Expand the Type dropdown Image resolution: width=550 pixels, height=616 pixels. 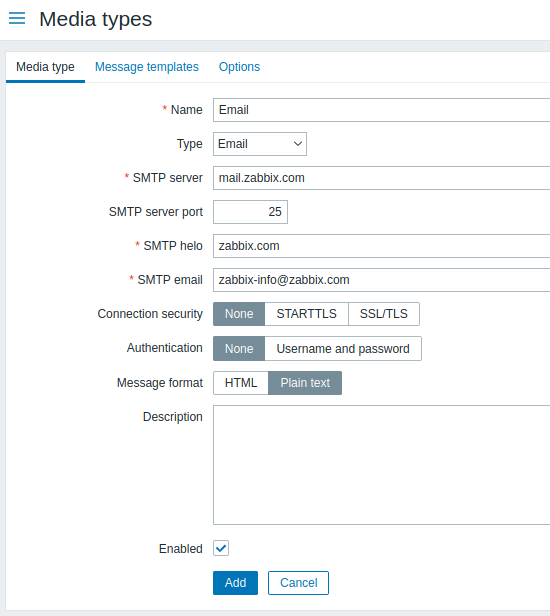pyautogui.click(x=260, y=144)
